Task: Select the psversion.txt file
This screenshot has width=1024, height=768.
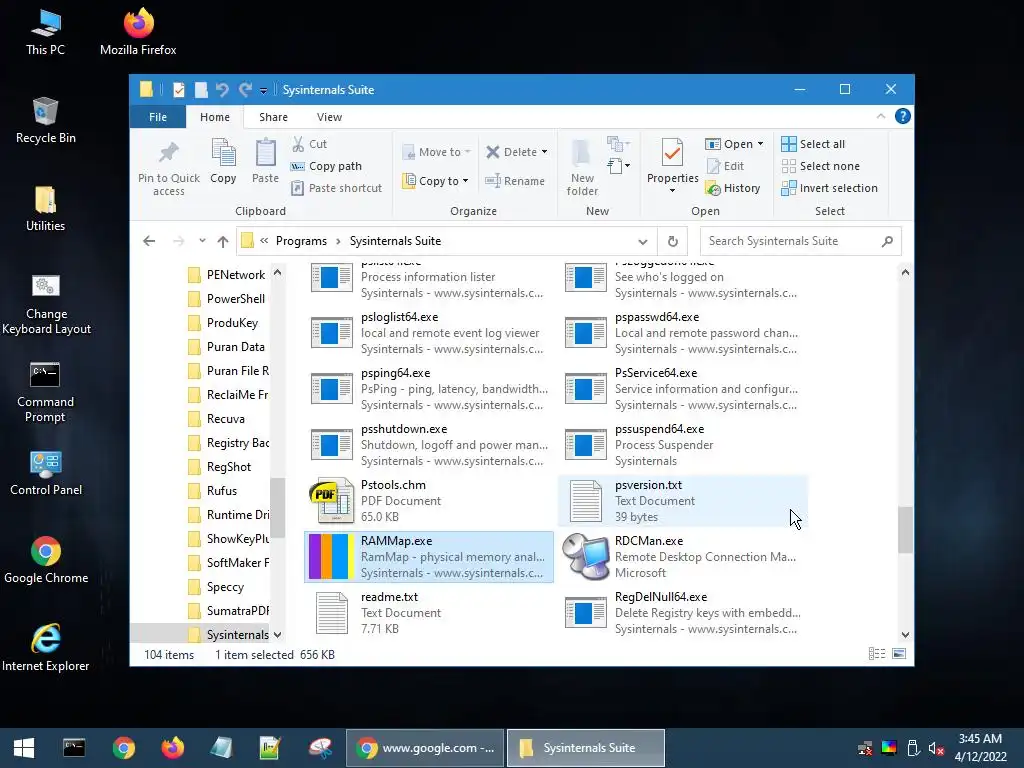Action: (x=682, y=500)
